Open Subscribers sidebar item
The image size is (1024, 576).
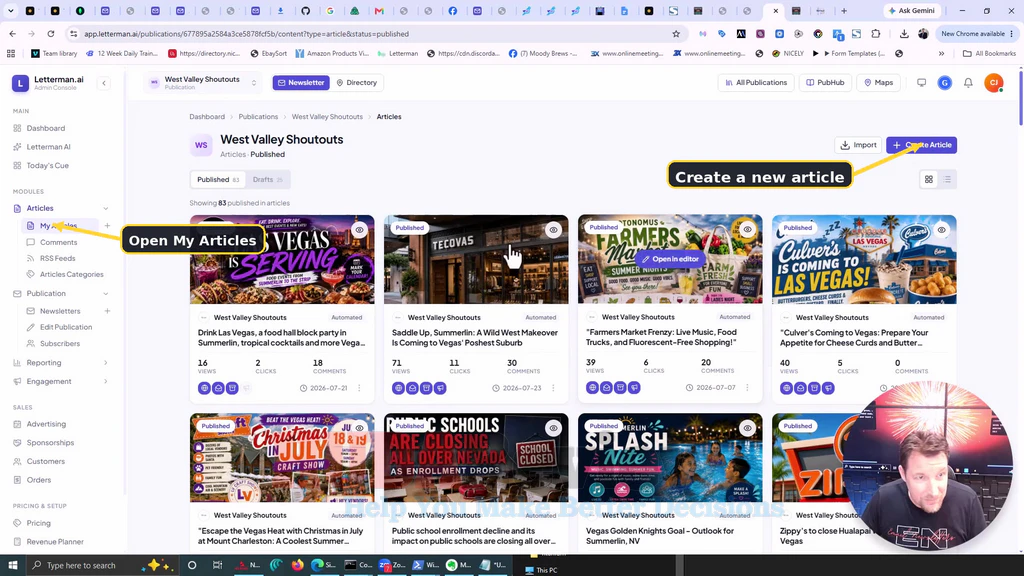click(59, 344)
